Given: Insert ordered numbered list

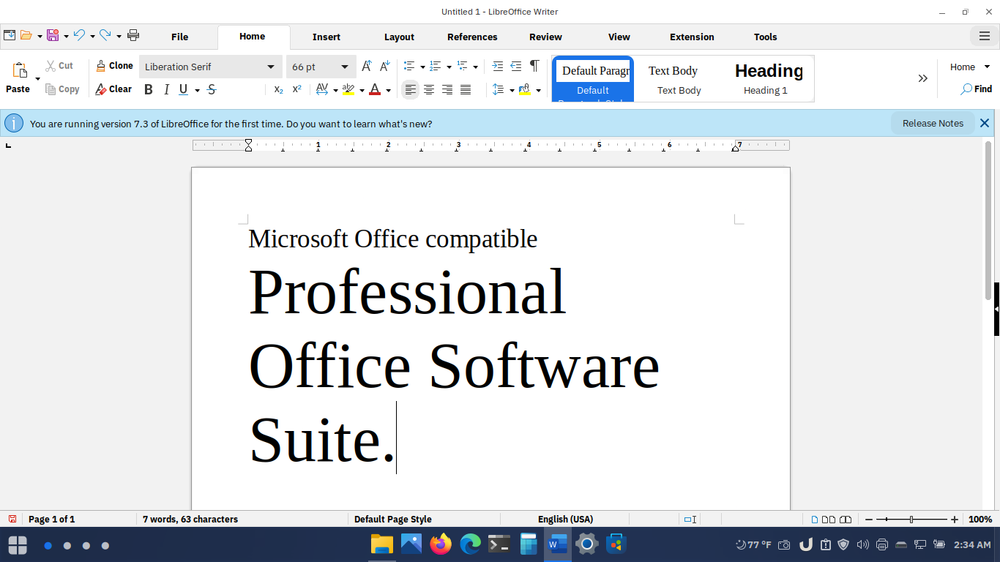Looking at the screenshot, I should [436, 66].
